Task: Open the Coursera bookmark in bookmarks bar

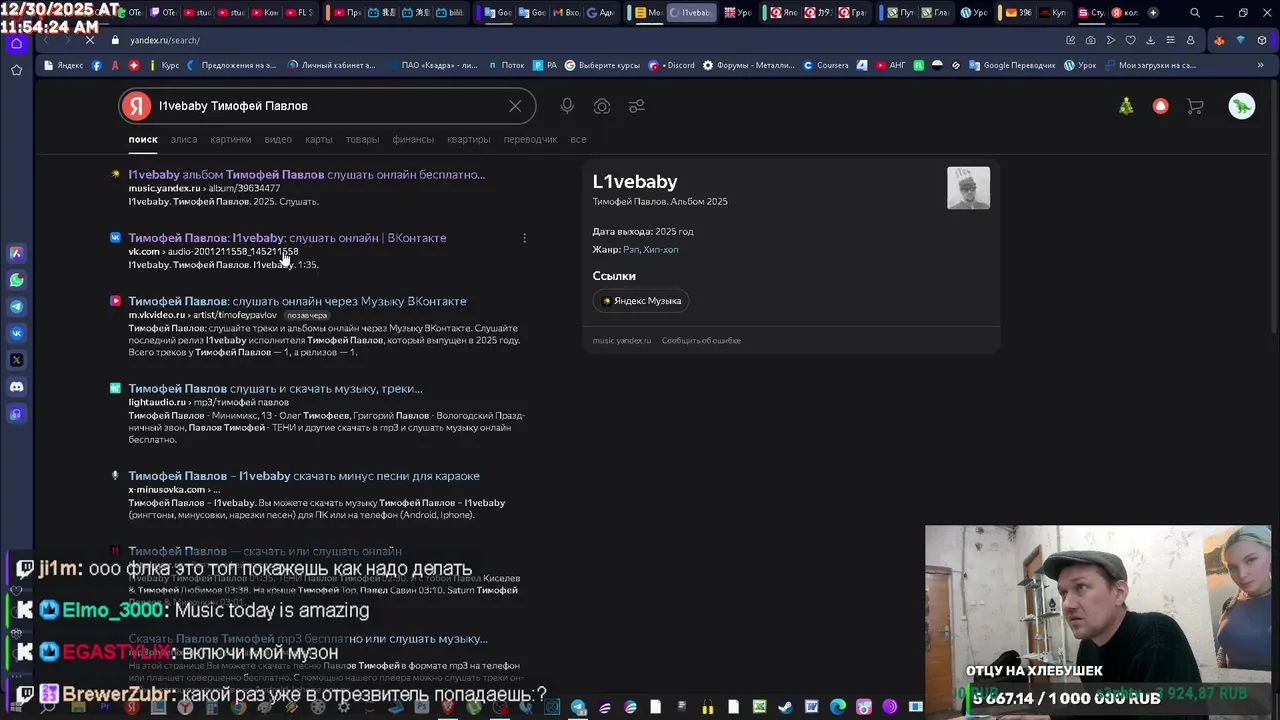Action: (826, 65)
